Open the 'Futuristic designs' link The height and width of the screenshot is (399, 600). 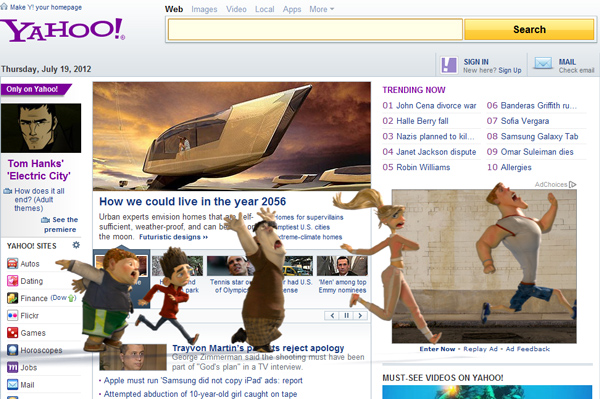[173, 237]
